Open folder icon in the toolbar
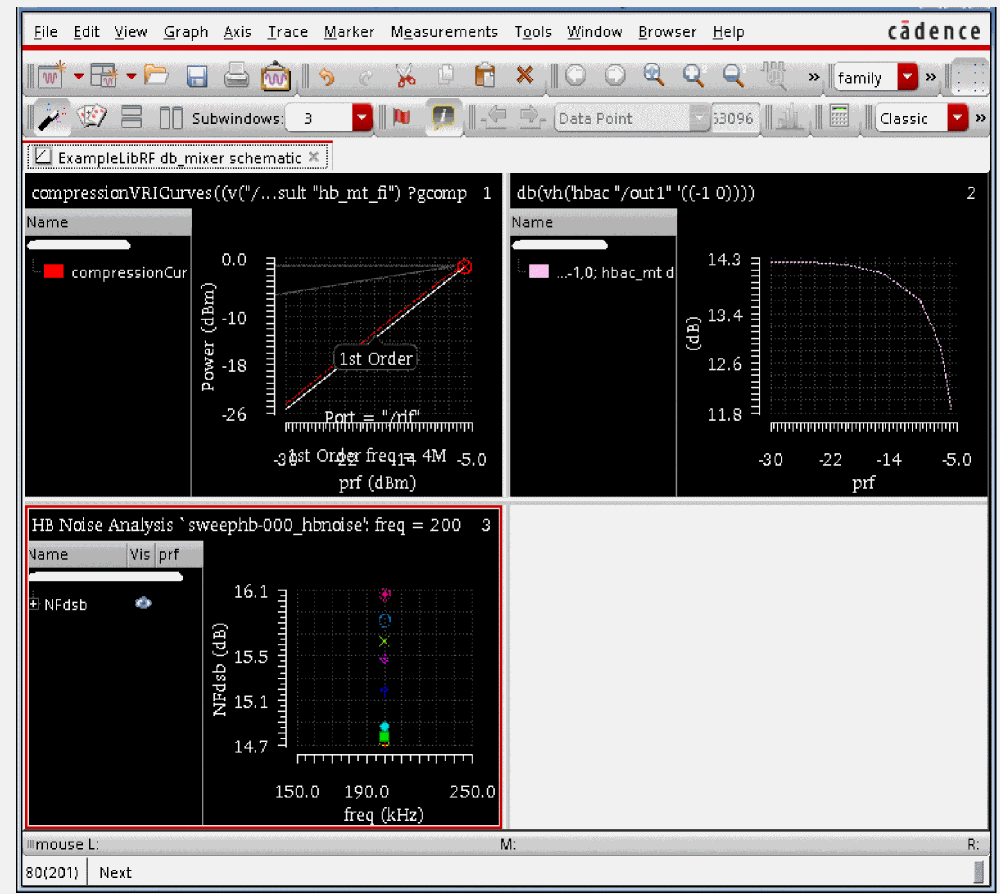The height and width of the screenshot is (894, 1000). tap(156, 76)
